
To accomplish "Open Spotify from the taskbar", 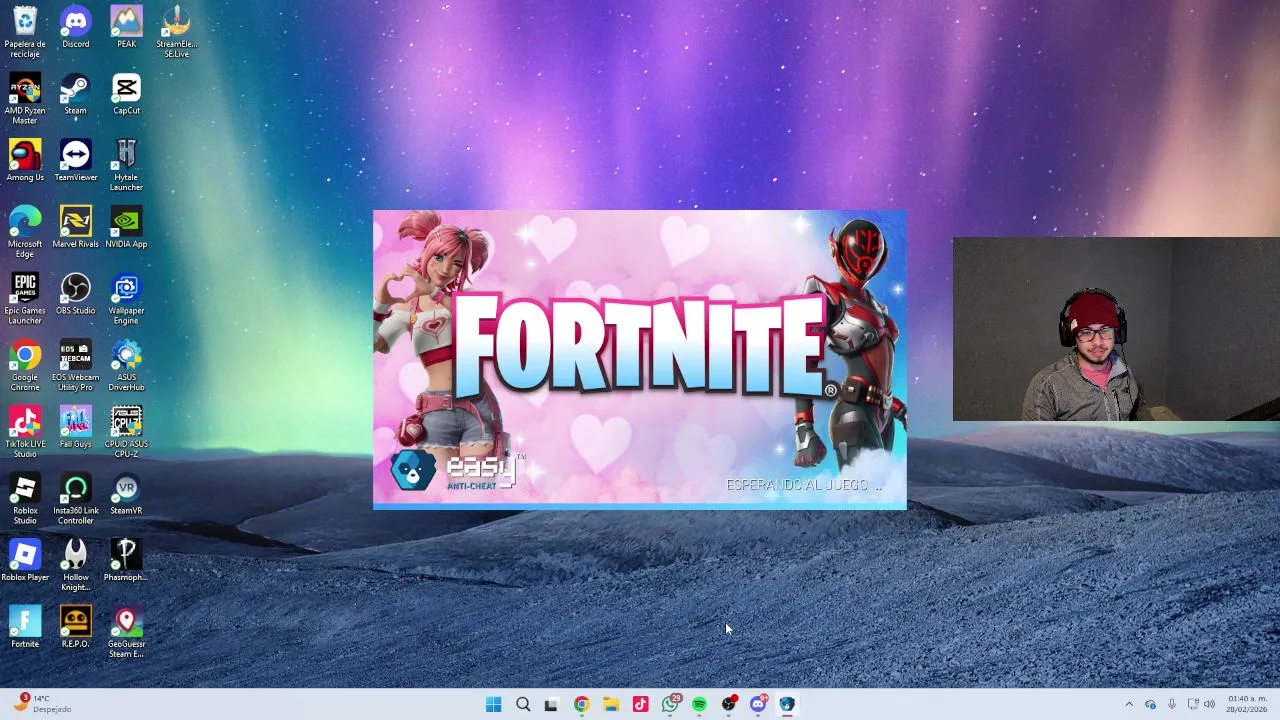I will pos(699,704).
